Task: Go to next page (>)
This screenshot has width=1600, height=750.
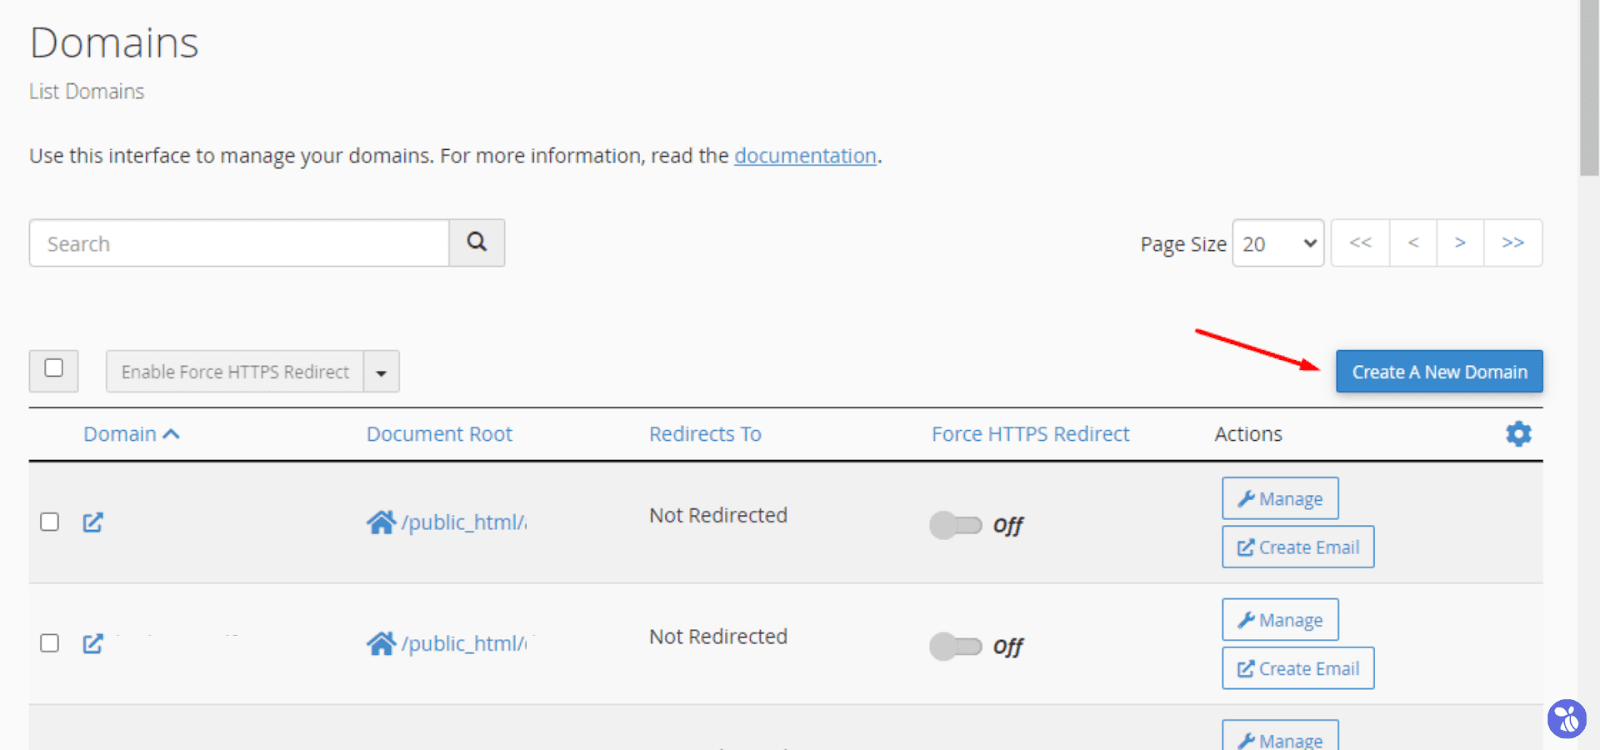Action: pyautogui.click(x=1460, y=243)
